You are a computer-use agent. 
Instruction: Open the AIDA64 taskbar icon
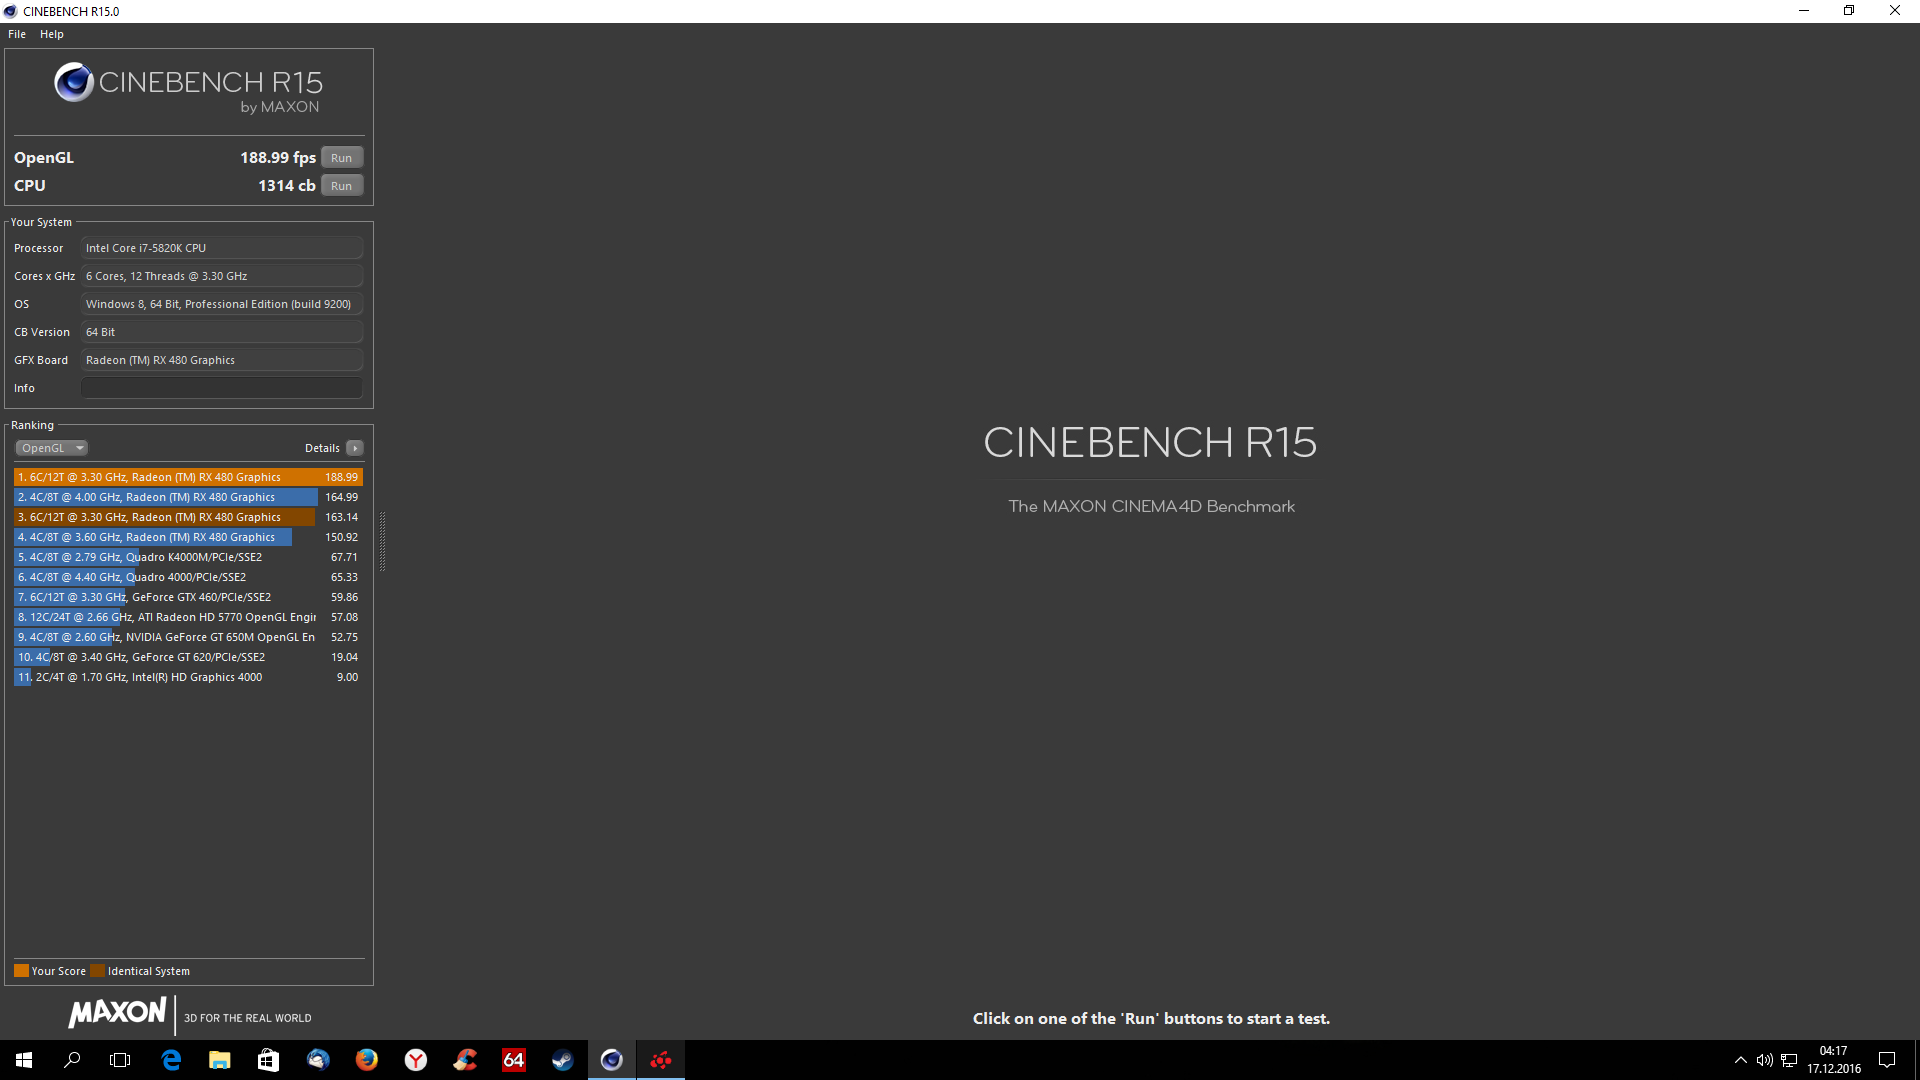(514, 1060)
